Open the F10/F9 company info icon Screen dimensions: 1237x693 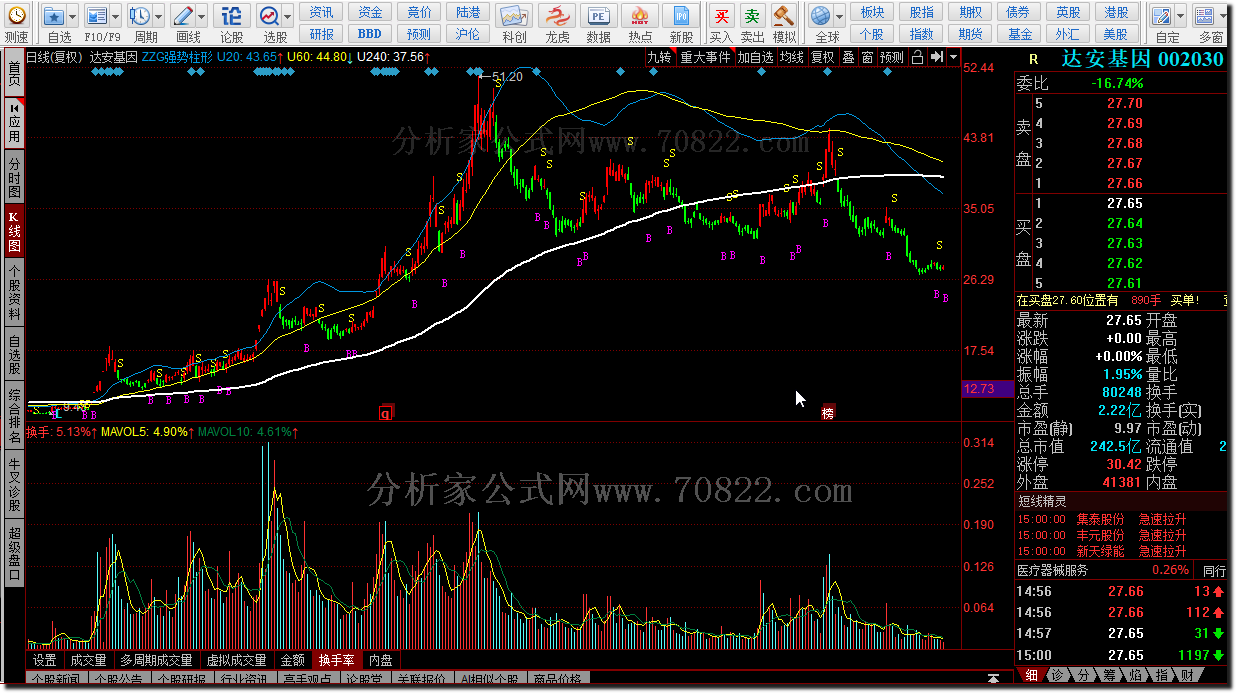(96, 16)
